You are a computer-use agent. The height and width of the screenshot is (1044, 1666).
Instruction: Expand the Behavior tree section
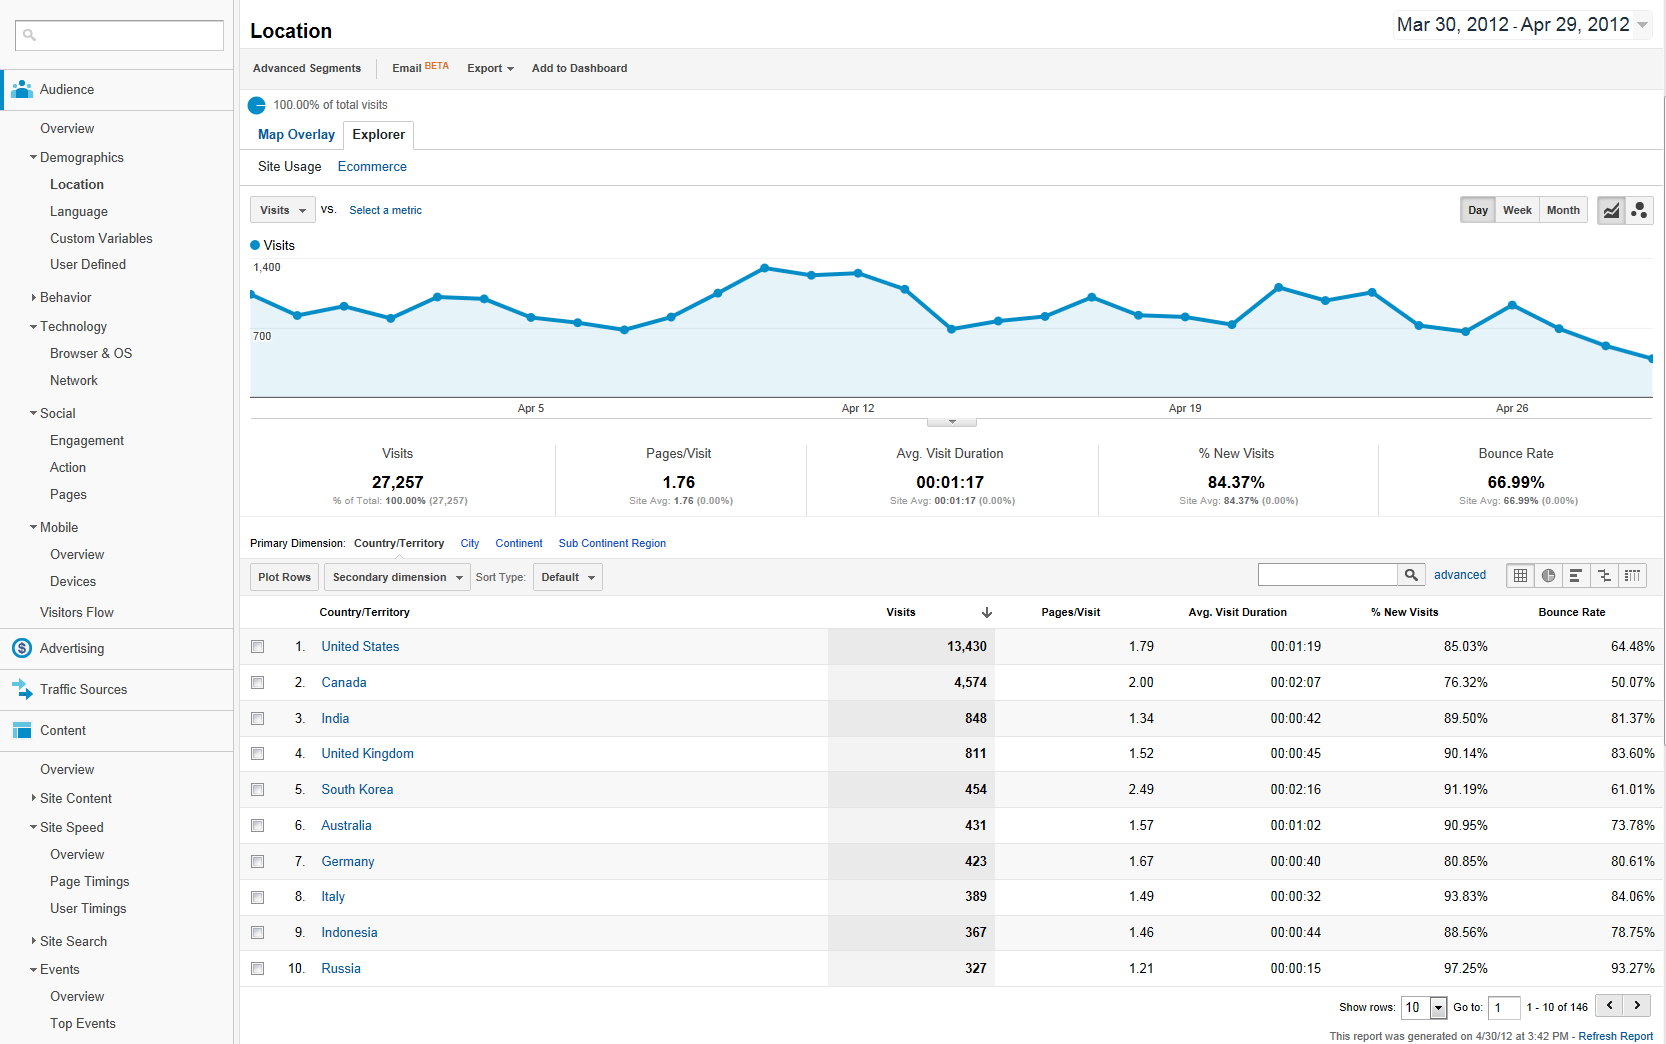[x=34, y=297]
